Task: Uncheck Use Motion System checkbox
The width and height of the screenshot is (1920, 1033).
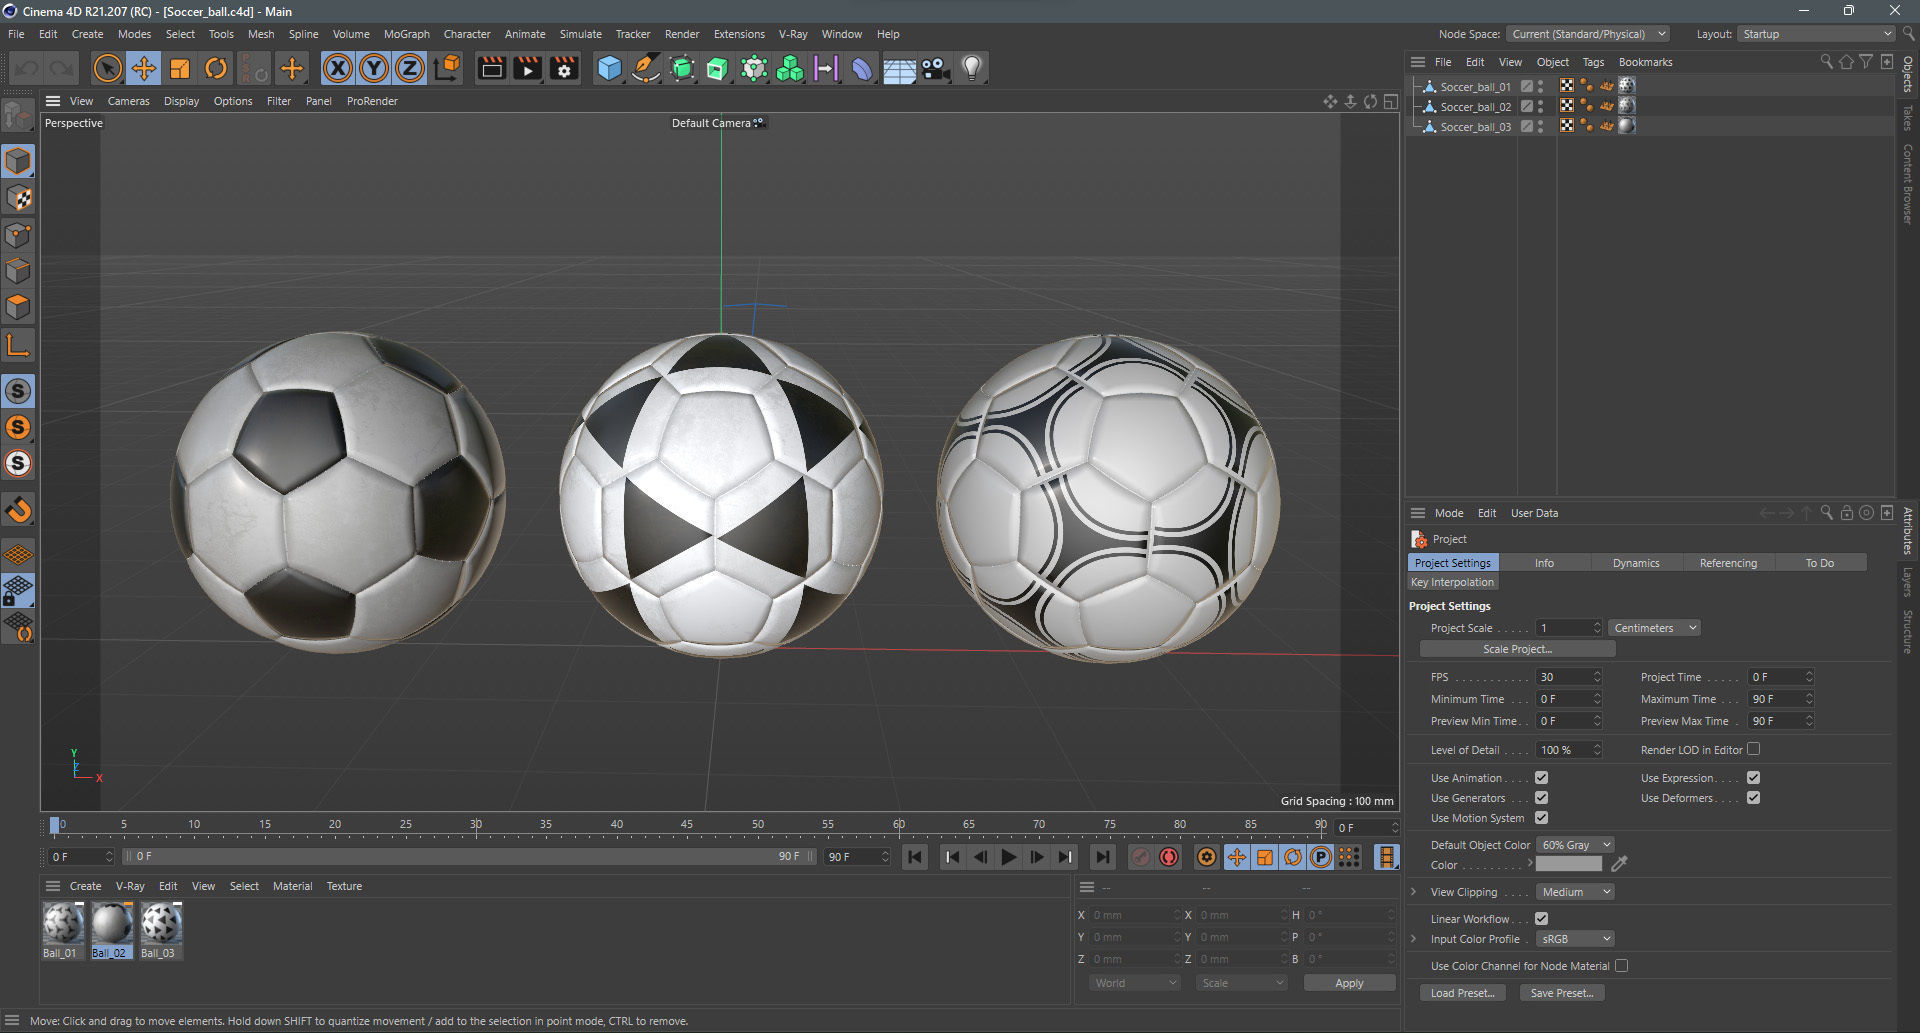Action: click(1541, 818)
